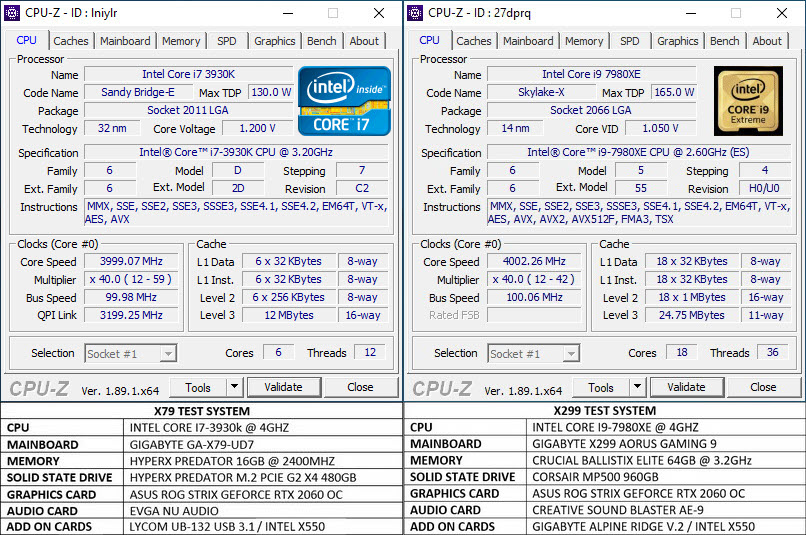
Task: Minimize the CPU-Z 27dprq window
Action: coord(691,13)
